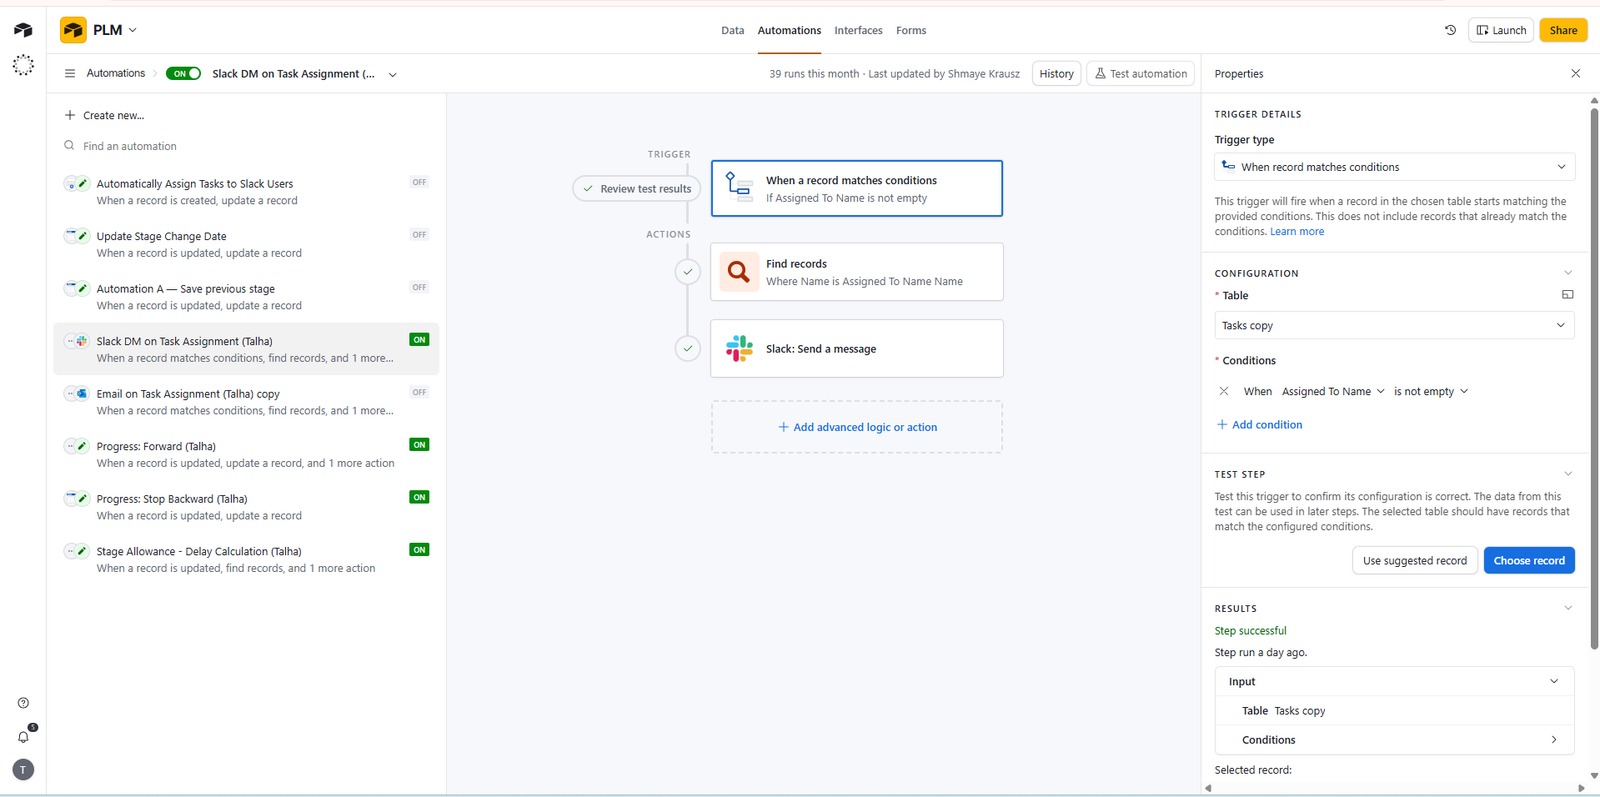Open the user account avatar T
The image size is (1600, 797).
tap(23, 769)
